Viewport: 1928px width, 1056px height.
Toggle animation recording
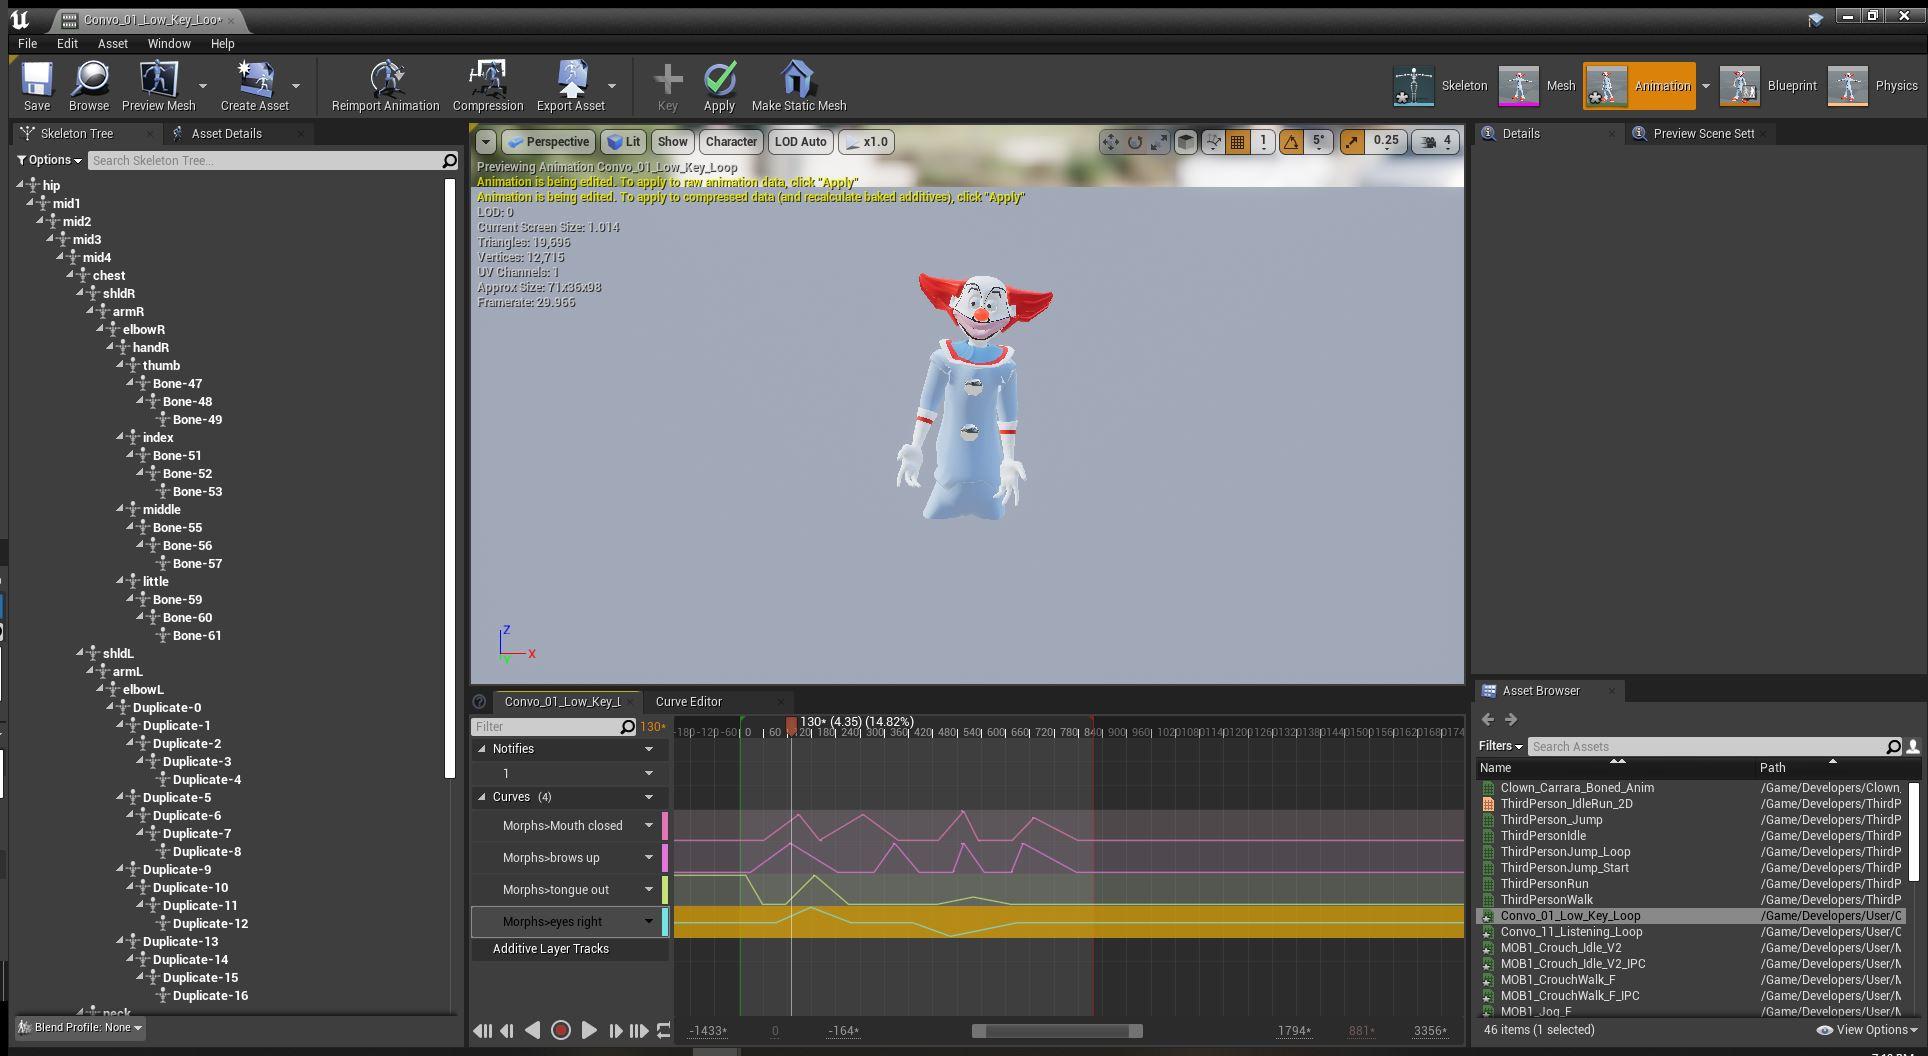click(561, 1031)
